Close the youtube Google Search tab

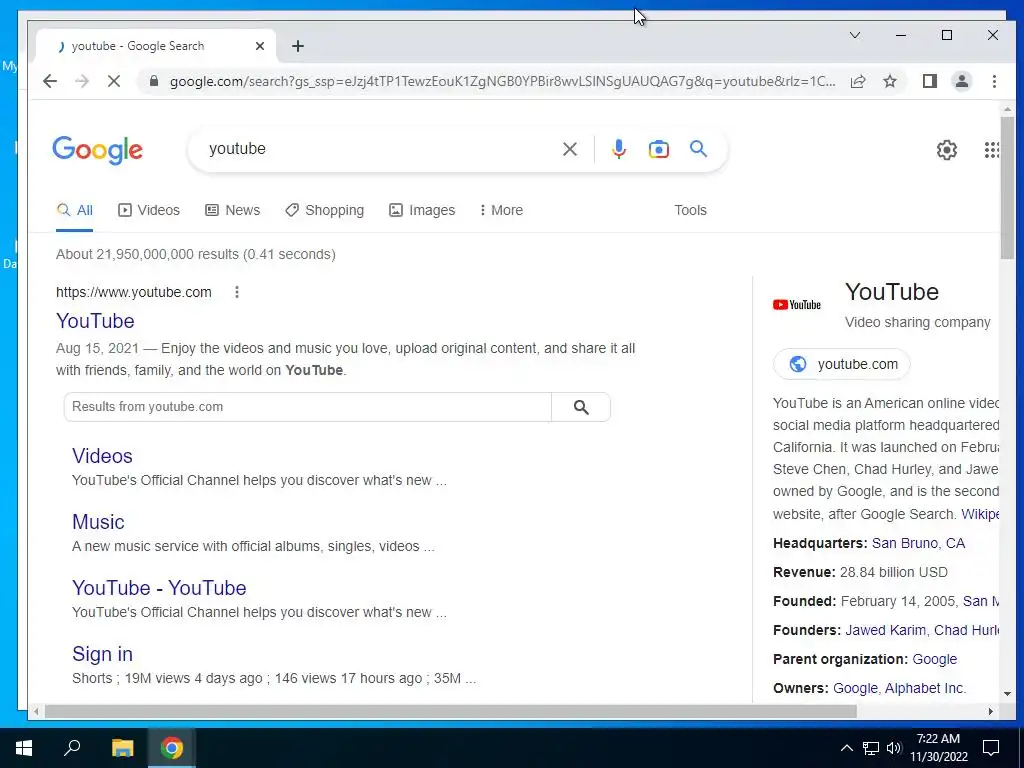(x=259, y=46)
